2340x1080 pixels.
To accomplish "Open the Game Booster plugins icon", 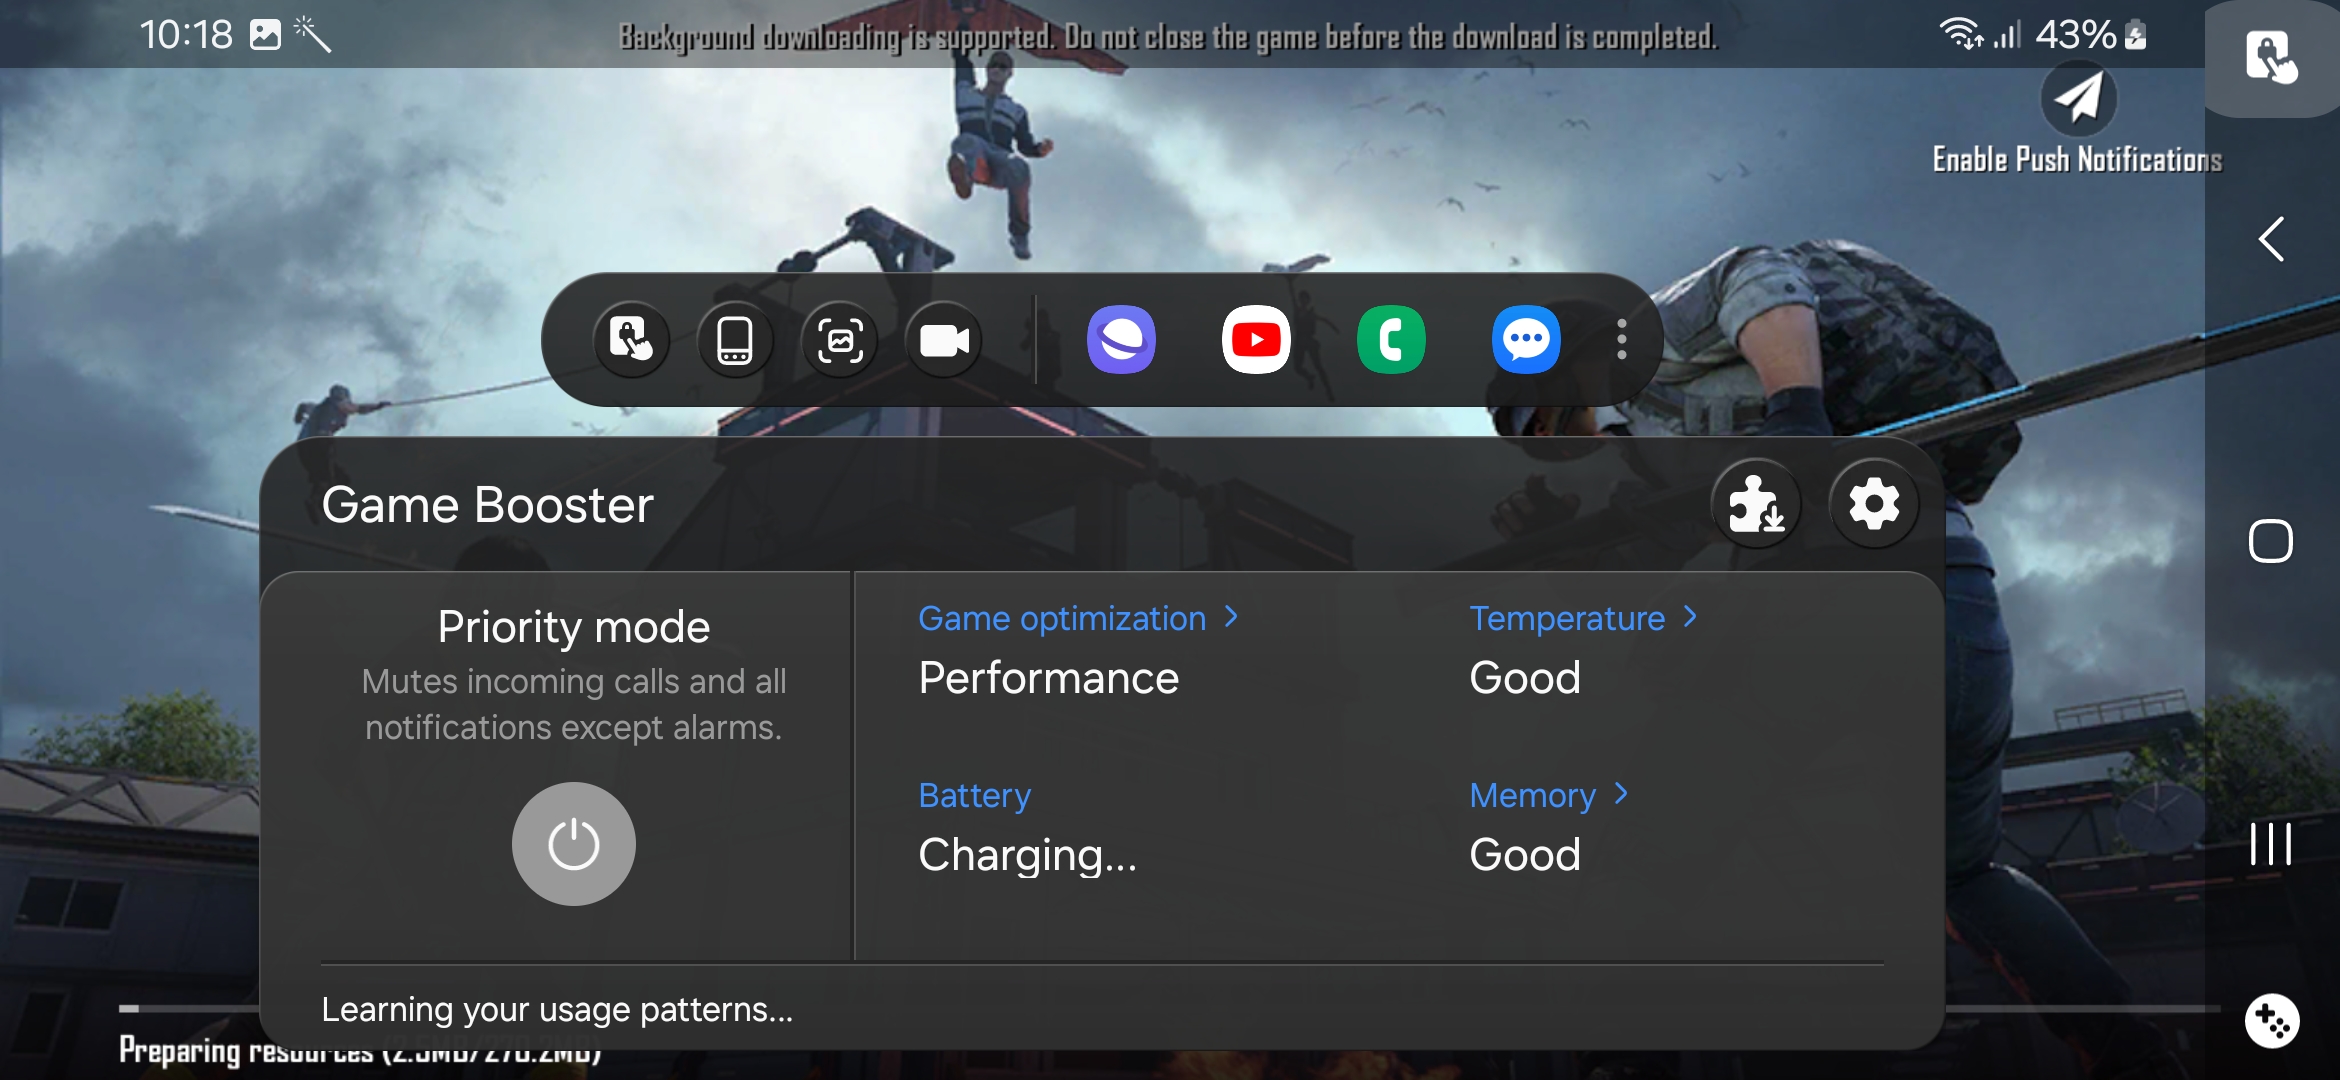I will point(1756,504).
